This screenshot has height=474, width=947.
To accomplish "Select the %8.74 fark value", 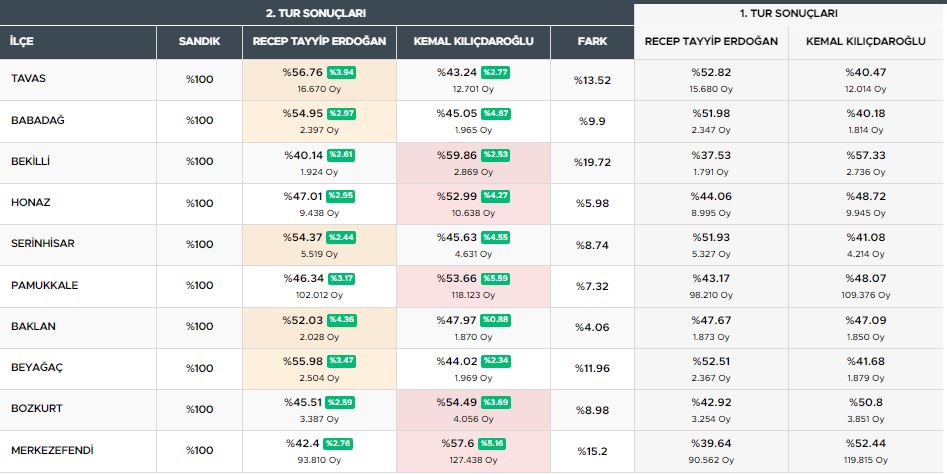I will [x=592, y=245].
